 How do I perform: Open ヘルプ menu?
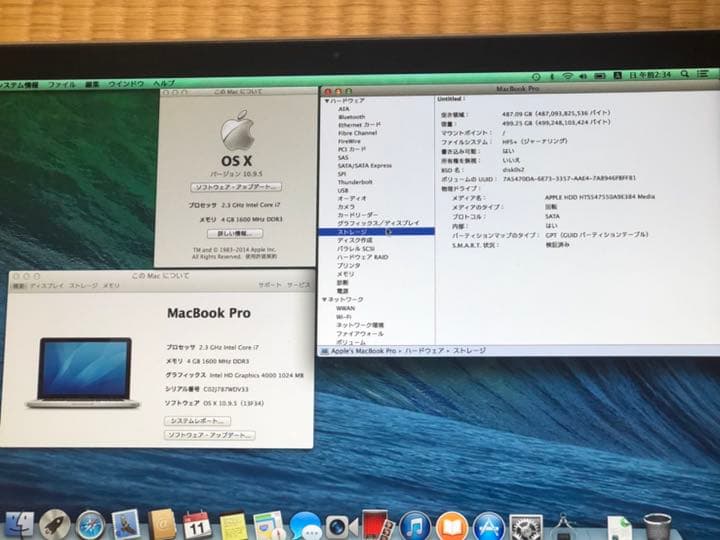click(163, 84)
